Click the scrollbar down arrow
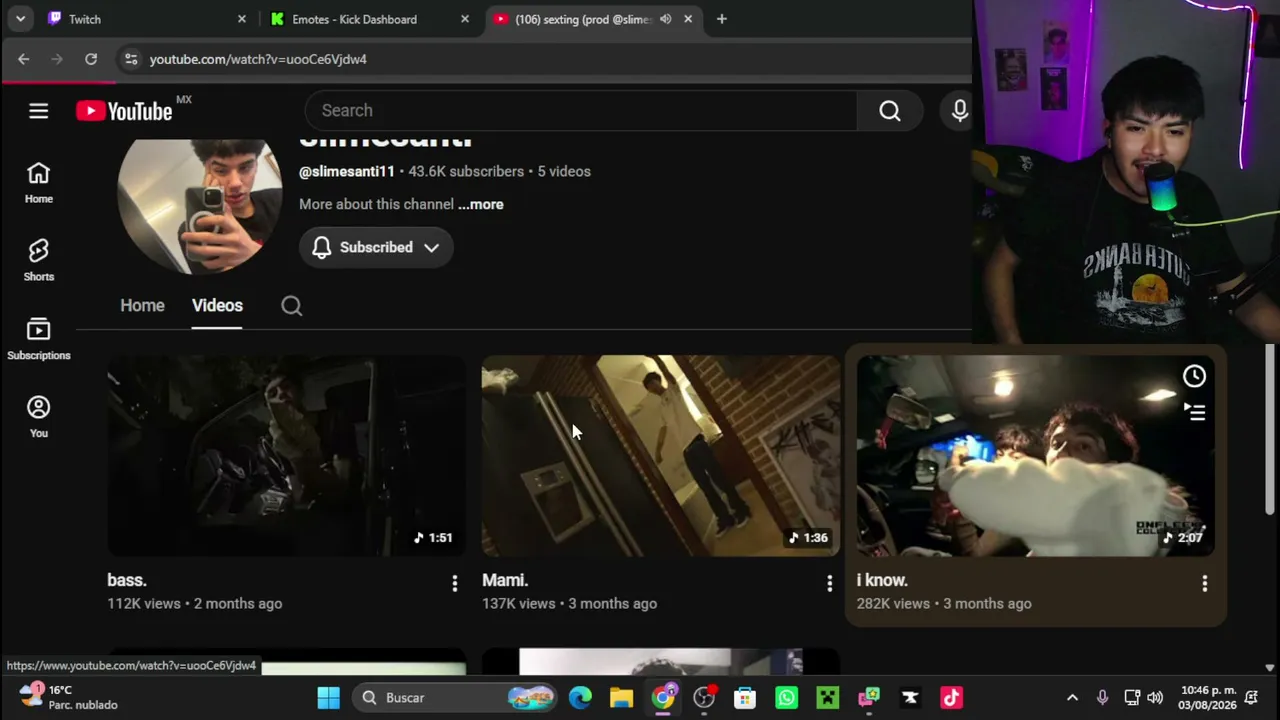Image resolution: width=1280 pixels, height=720 pixels. tap(1270, 667)
